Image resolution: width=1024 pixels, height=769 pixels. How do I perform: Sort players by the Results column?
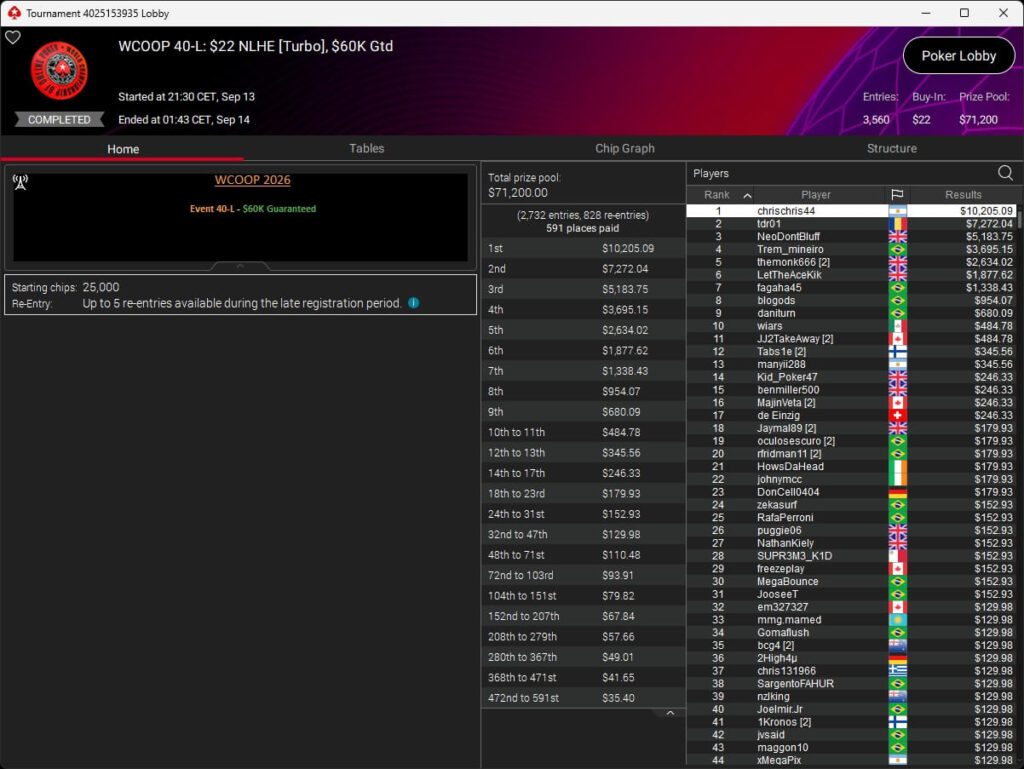pos(963,195)
